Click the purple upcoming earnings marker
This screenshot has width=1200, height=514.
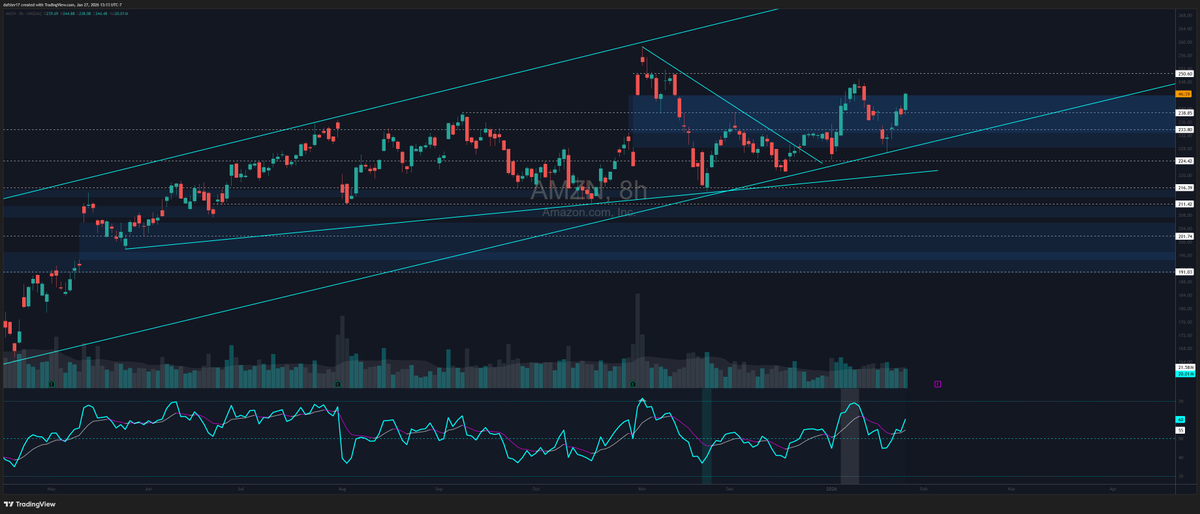[937, 383]
